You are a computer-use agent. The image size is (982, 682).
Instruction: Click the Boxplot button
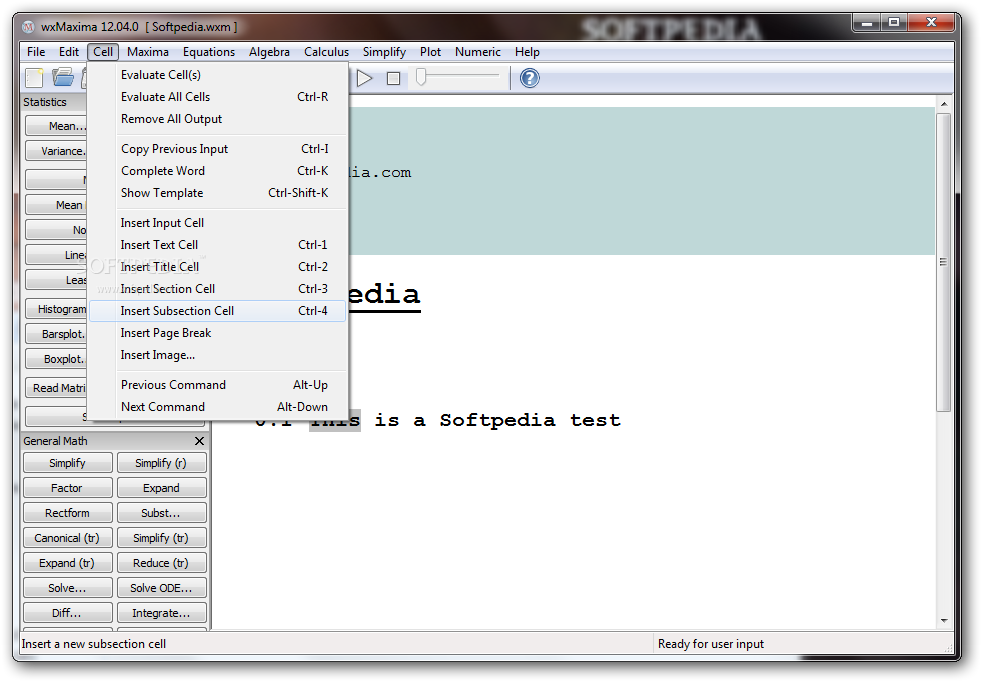(x=56, y=359)
